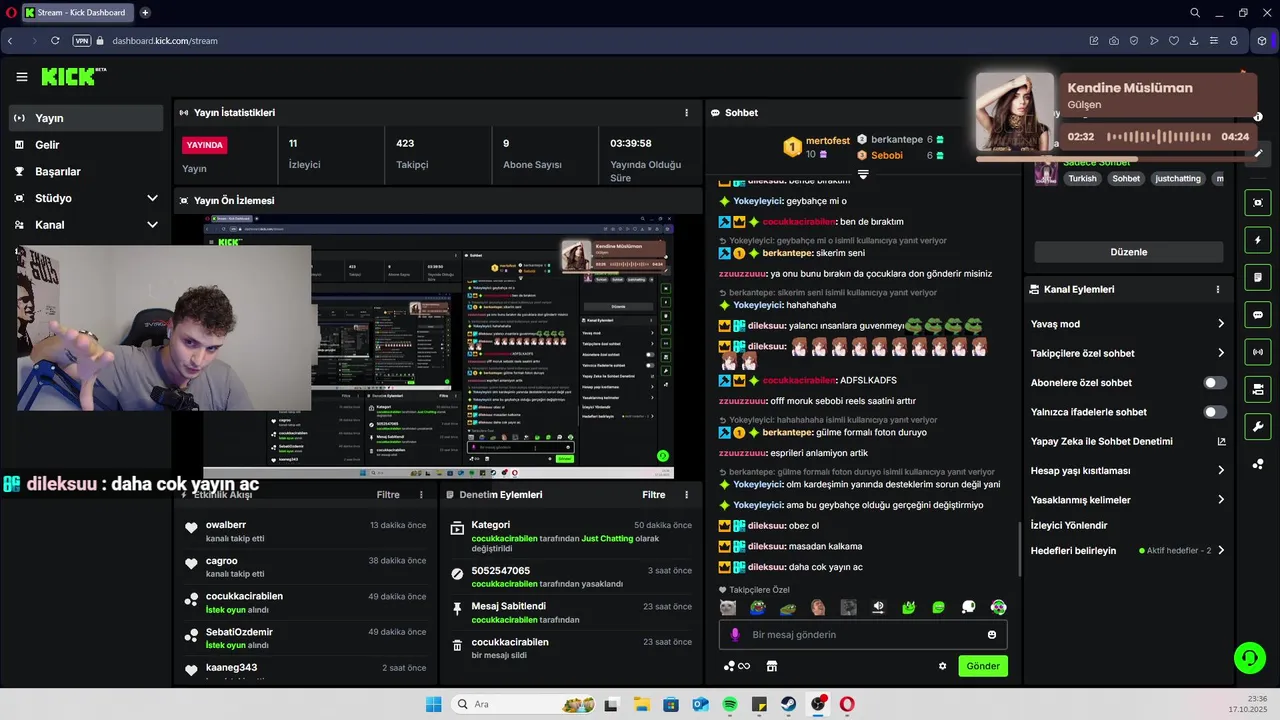The width and height of the screenshot is (1280, 720).
Task: Click the pencil edit icon on right rail
Action: pos(1258,154)
